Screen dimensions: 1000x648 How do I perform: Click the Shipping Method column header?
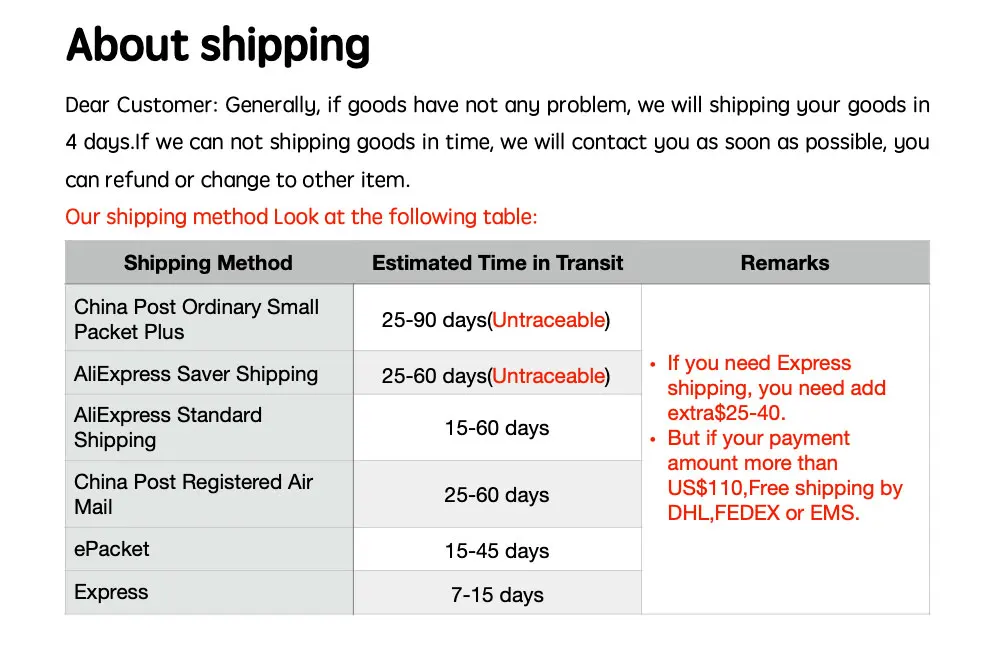pos(208,263)
